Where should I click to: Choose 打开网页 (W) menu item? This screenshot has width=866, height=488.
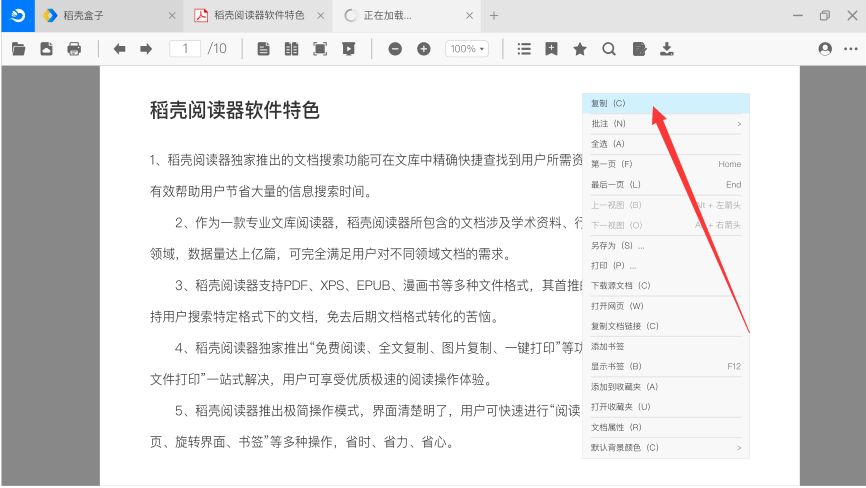666,306
